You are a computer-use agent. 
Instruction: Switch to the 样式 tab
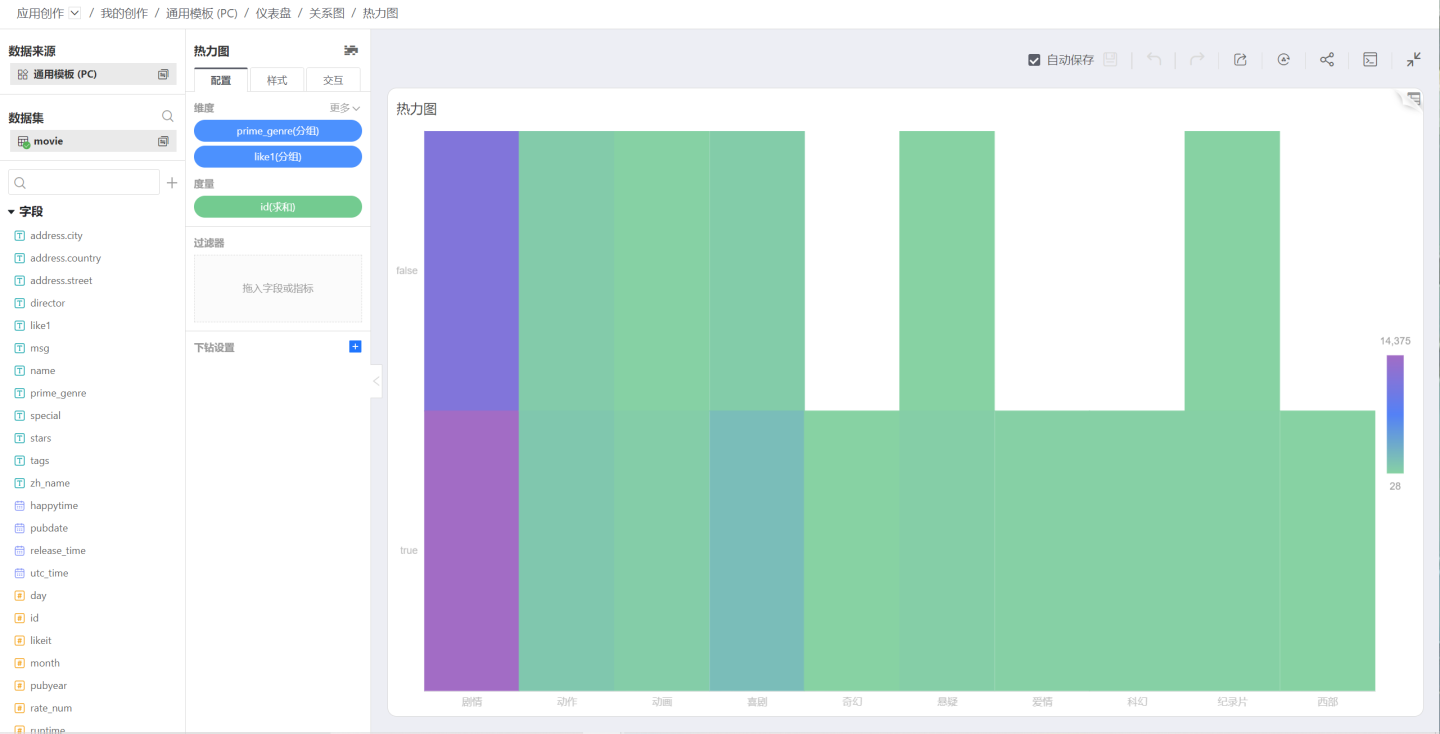277,80
